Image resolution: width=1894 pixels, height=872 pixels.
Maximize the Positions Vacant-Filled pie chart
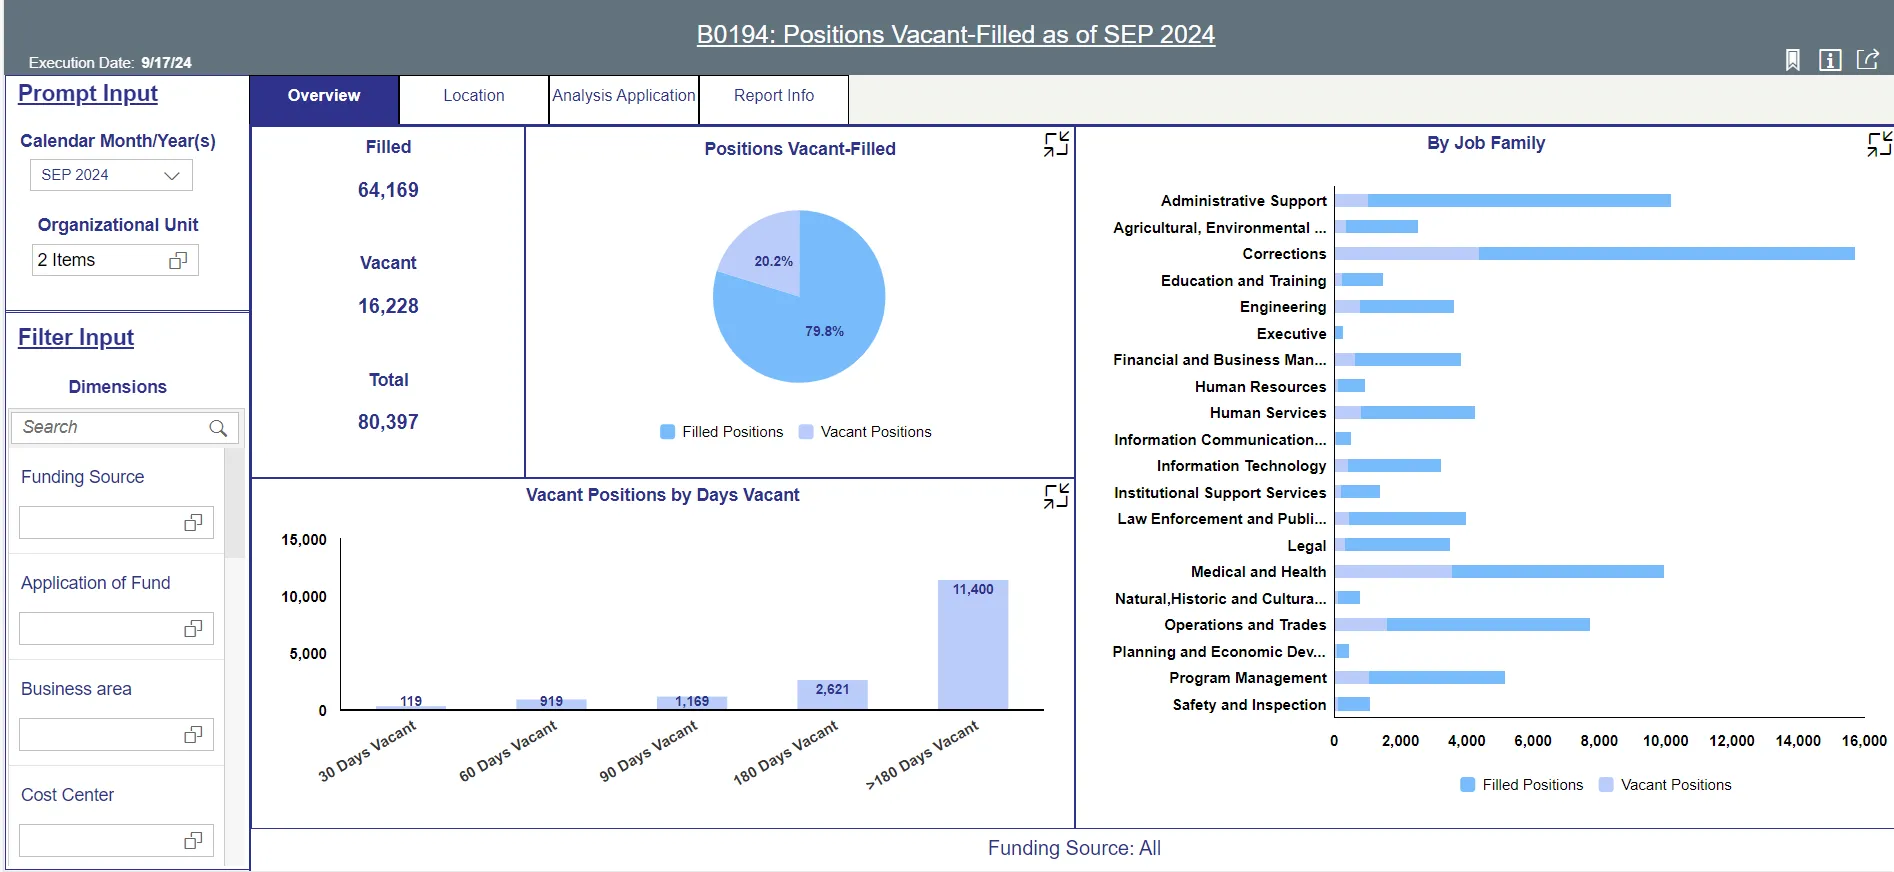pyautogui.click(x=1056, y=144)
